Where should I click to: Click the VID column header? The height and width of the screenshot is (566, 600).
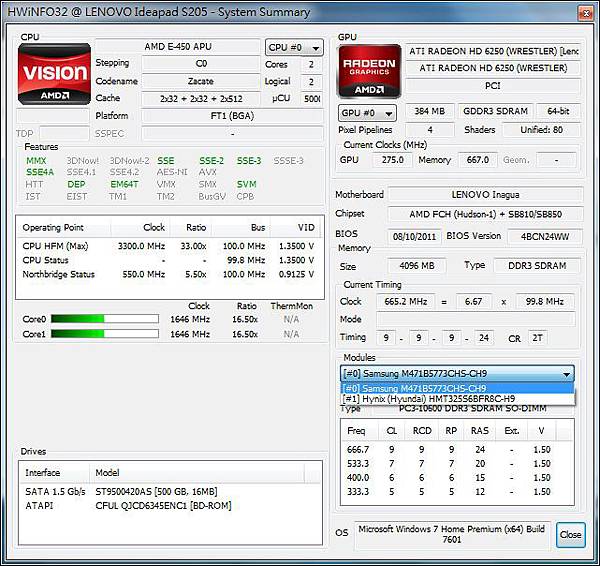click(297, 228)
